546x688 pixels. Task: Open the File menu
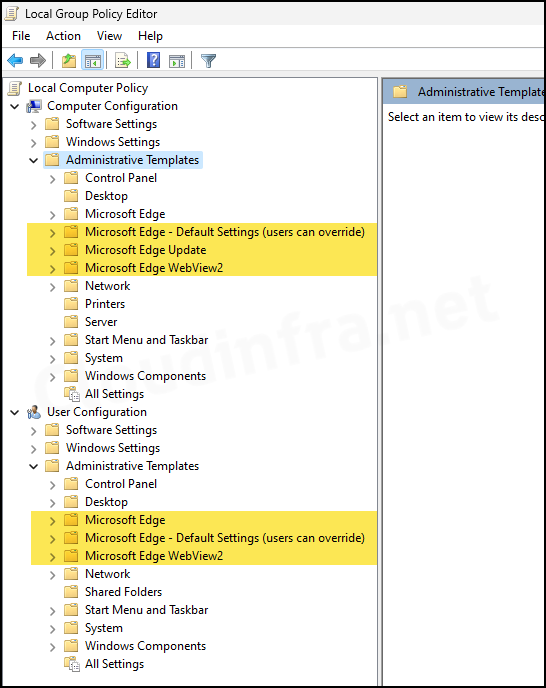coord(22,36)
